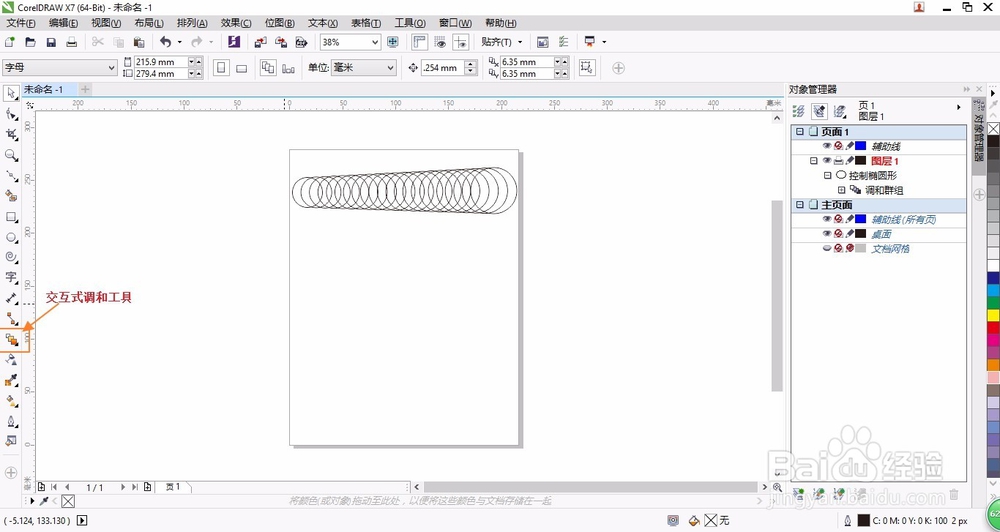The height and width of the screenshot is (532, 1000).
Task: Open the 文件(F) menu
Action: tap(21, 23)
